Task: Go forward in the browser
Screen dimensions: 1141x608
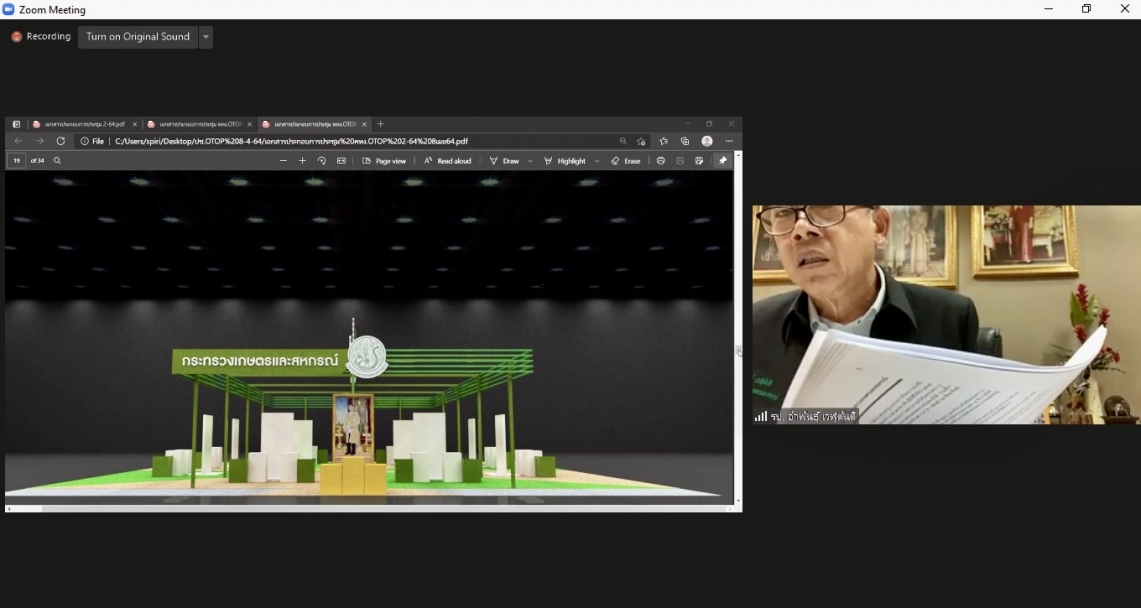Action: pos(39,141)
